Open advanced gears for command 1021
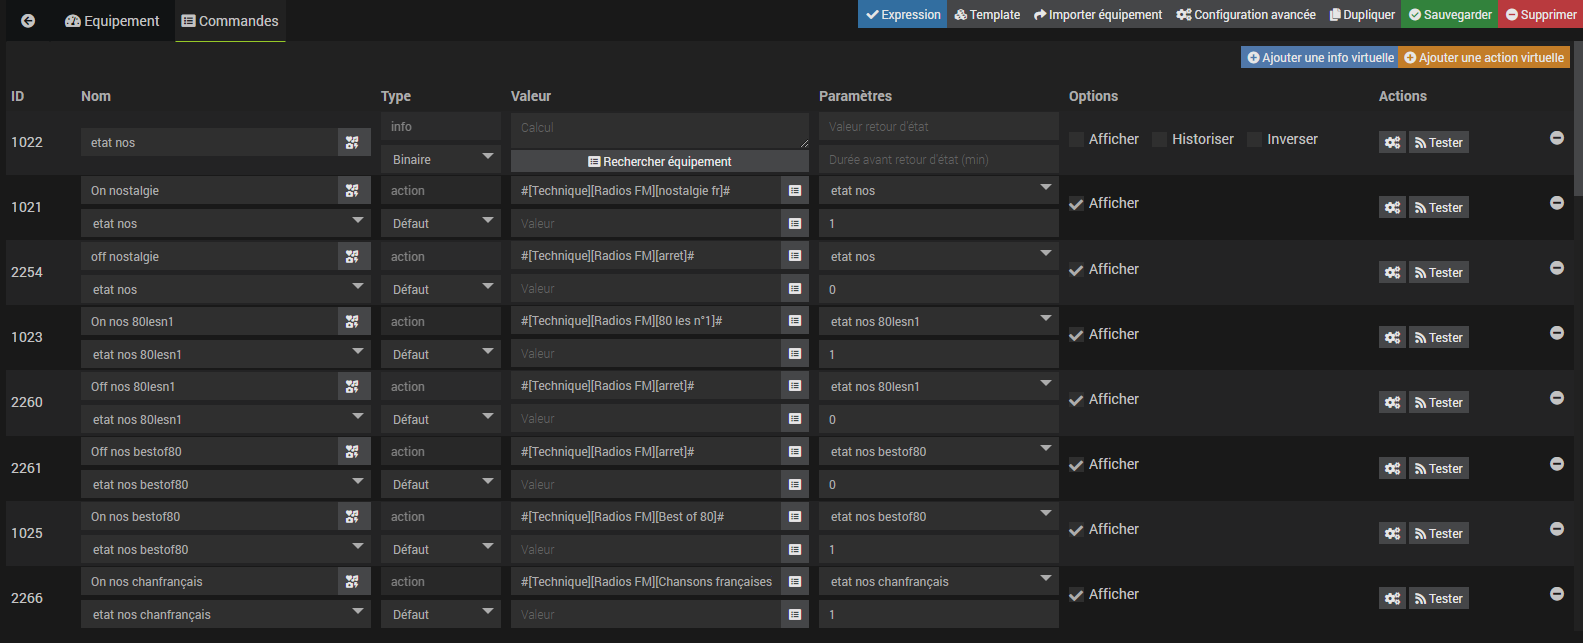This screenshot has width=1583, height=643. [1392, 208]
